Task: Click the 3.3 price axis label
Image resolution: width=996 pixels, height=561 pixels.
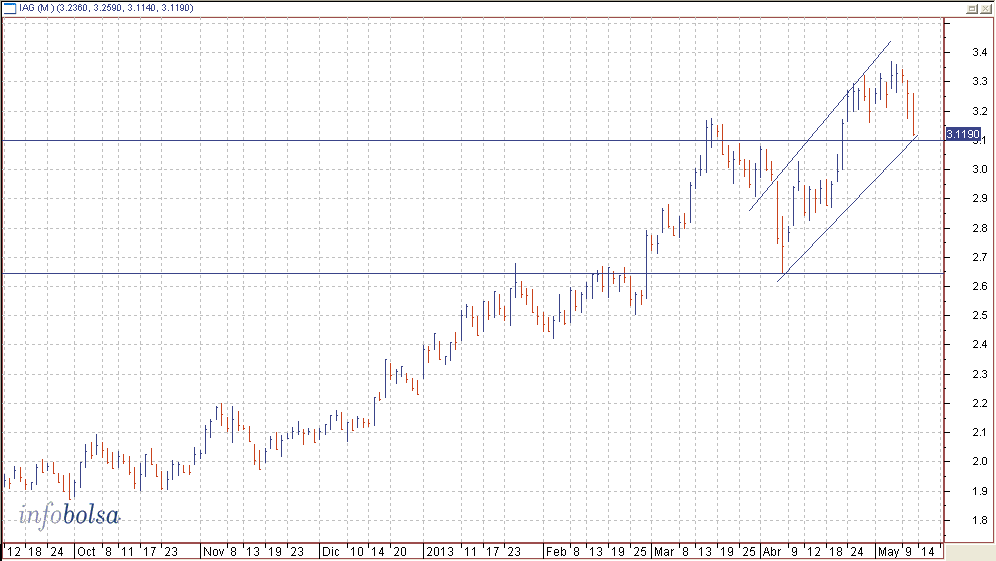Action: point(979,81)
